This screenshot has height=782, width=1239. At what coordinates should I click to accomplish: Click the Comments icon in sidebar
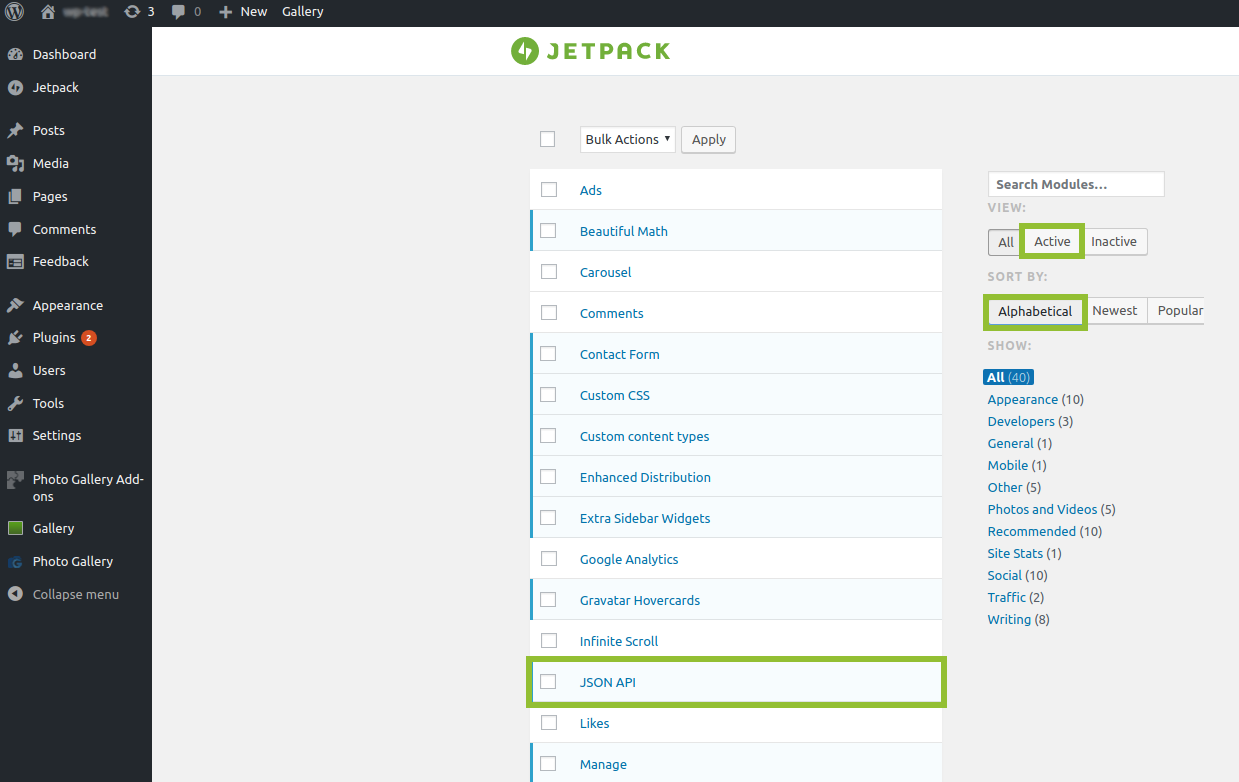click(x=15, y=229)
